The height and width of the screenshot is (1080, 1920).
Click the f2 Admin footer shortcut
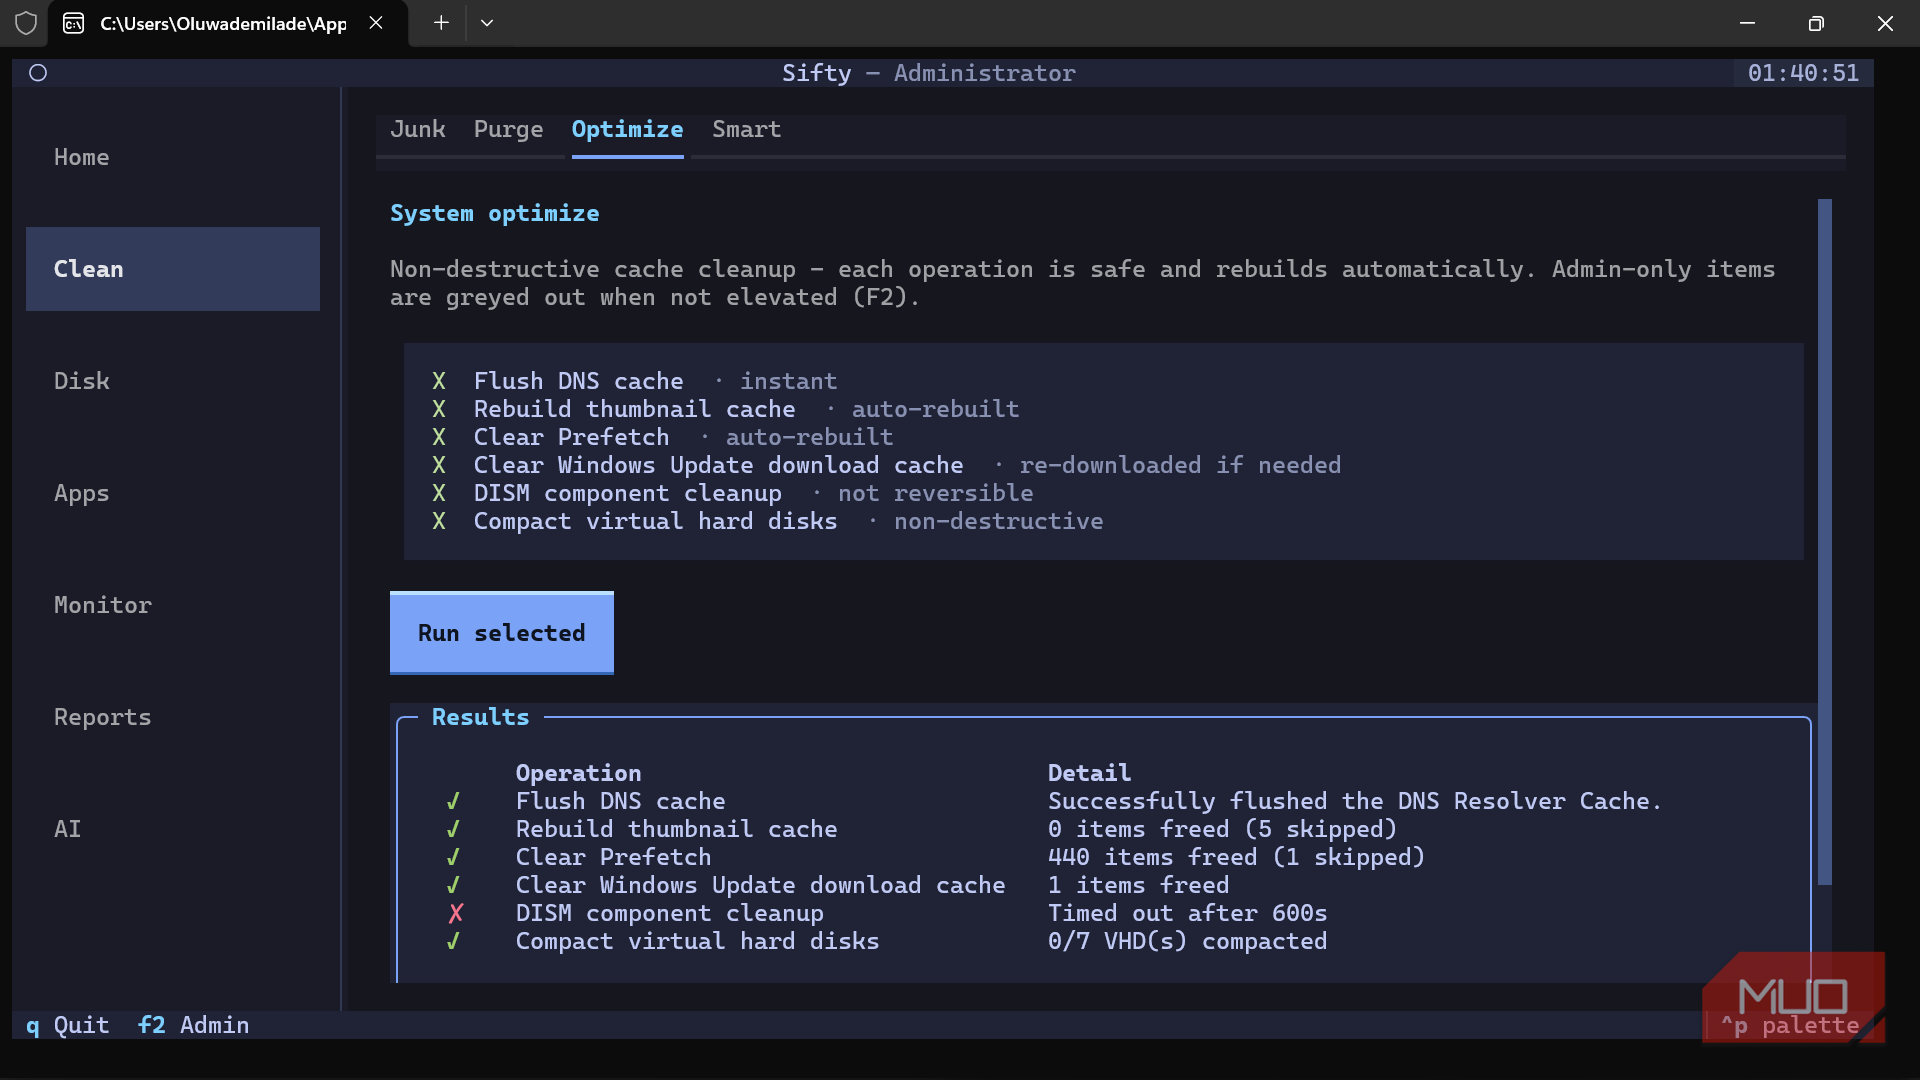tap(194, 1025)
